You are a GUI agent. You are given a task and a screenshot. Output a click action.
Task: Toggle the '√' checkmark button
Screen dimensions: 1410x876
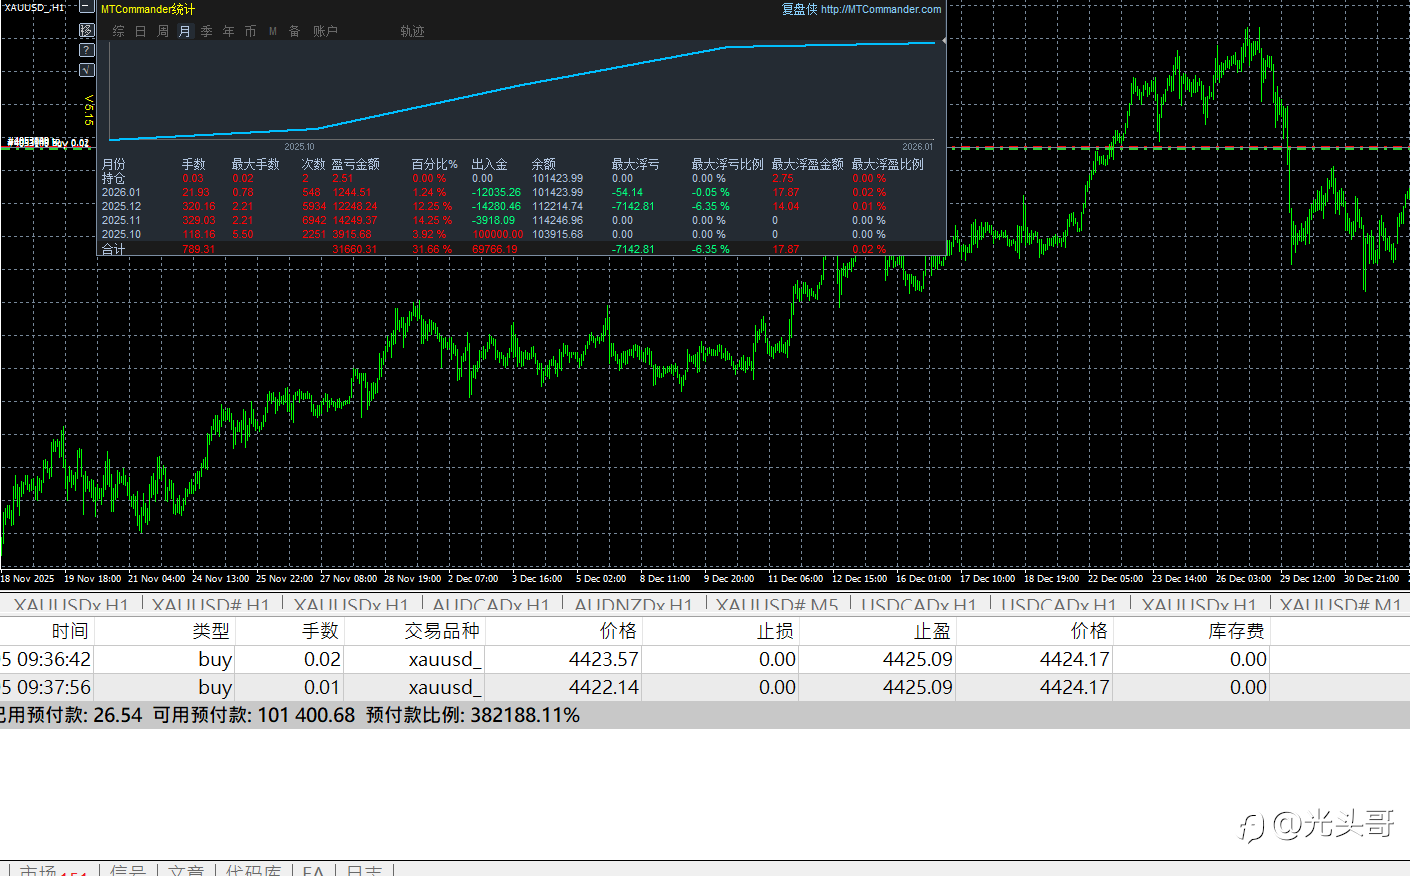(87, 70)
